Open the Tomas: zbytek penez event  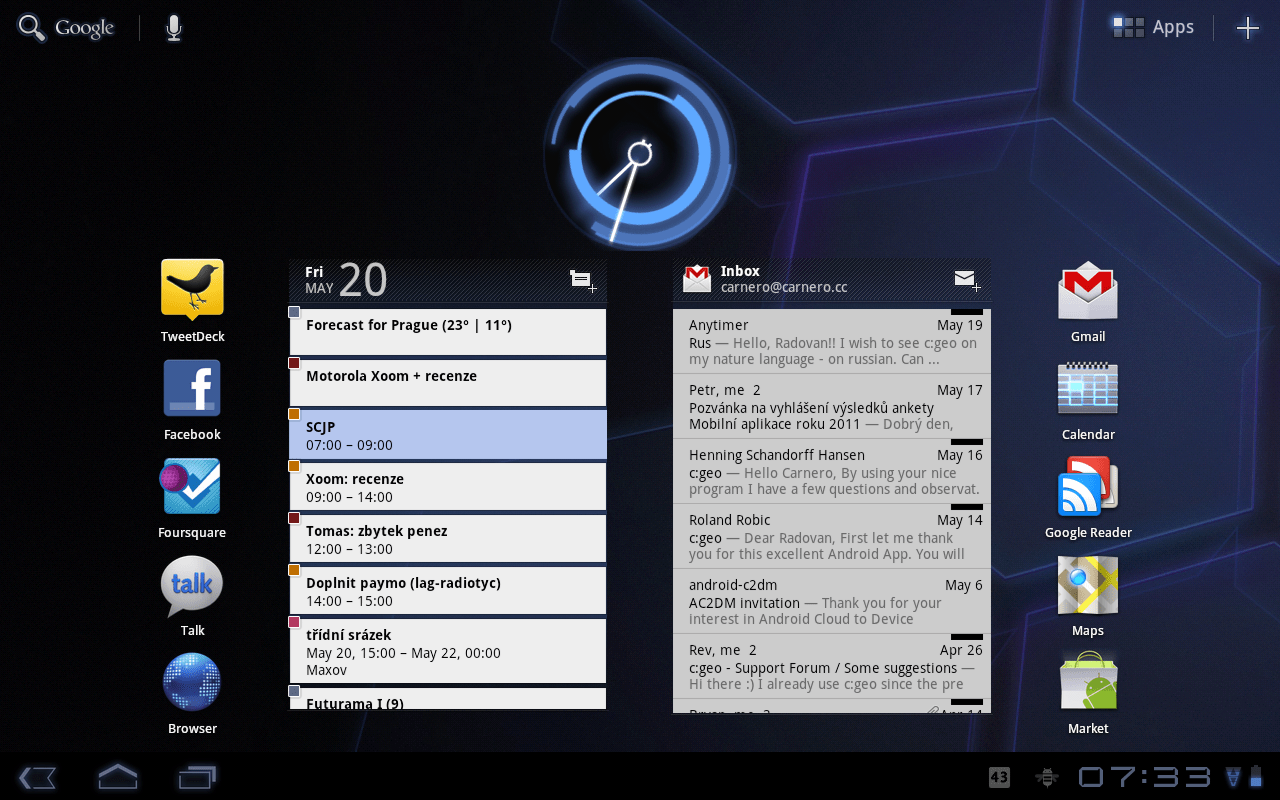click(448, 539)
